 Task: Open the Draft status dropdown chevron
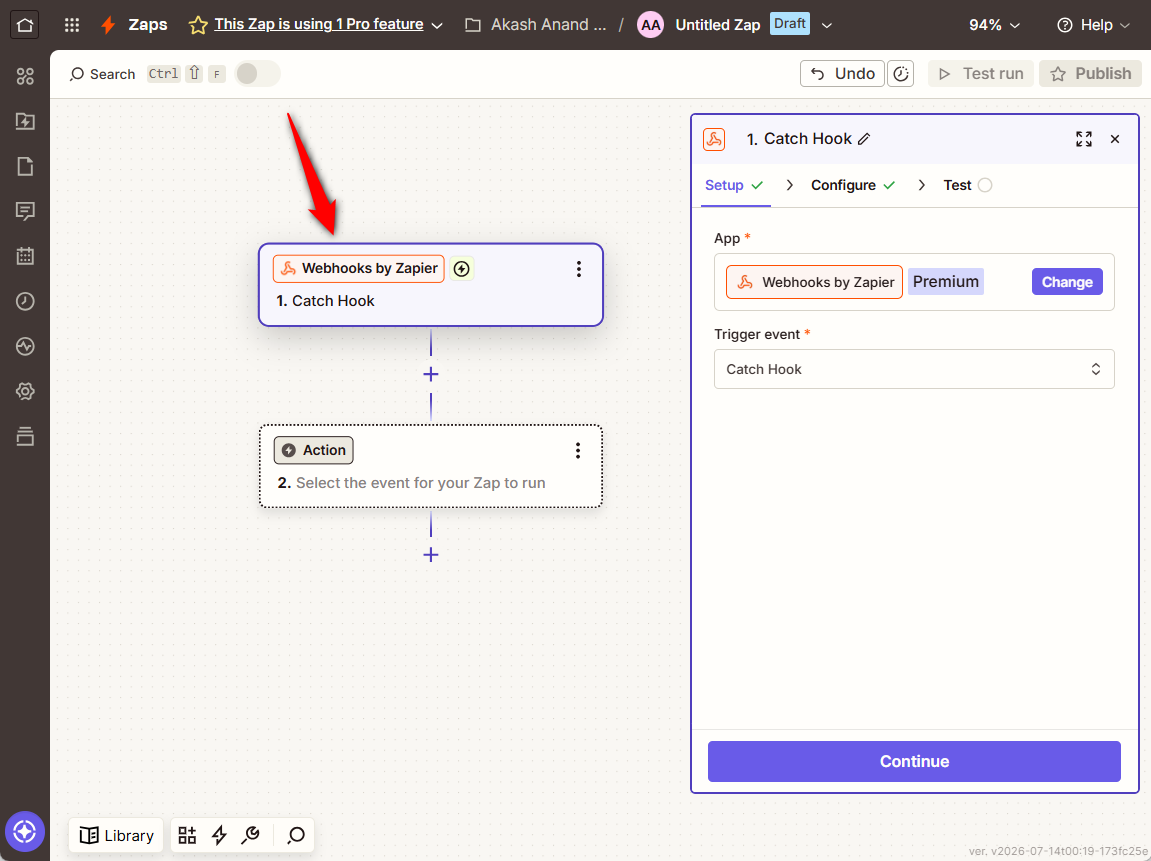827,26
